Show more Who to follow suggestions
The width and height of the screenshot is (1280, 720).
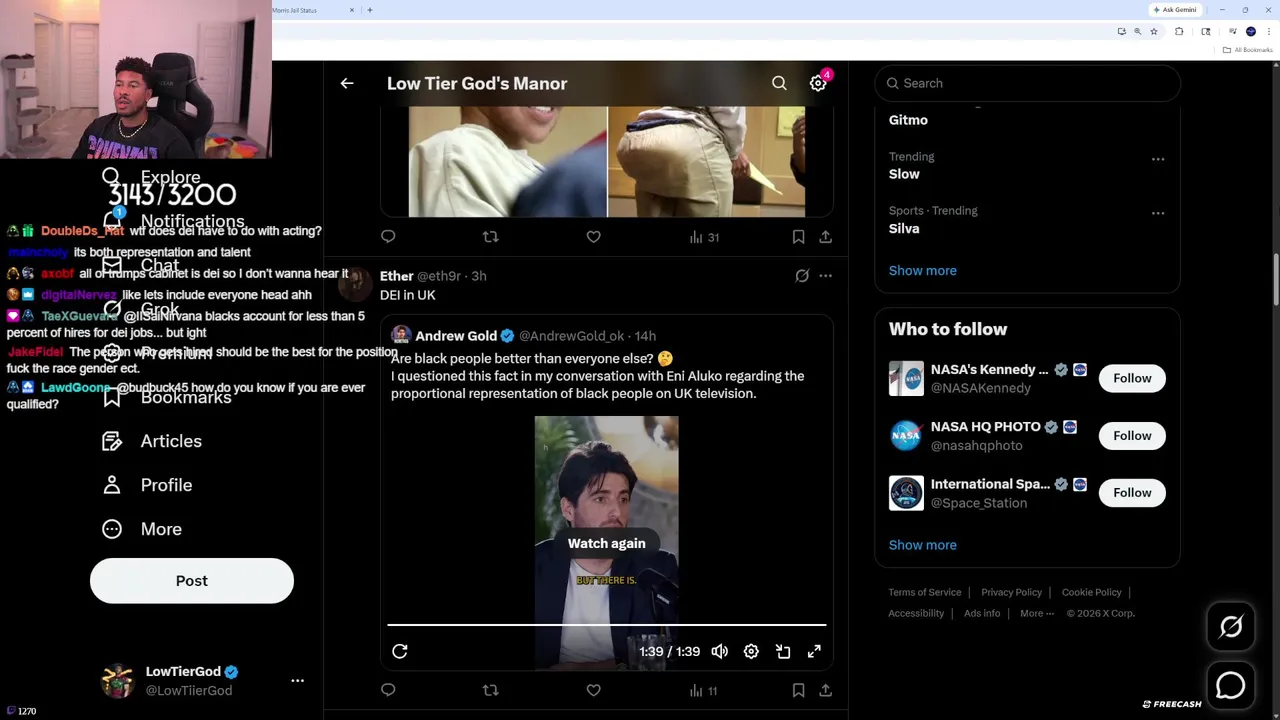coord(922,545)
